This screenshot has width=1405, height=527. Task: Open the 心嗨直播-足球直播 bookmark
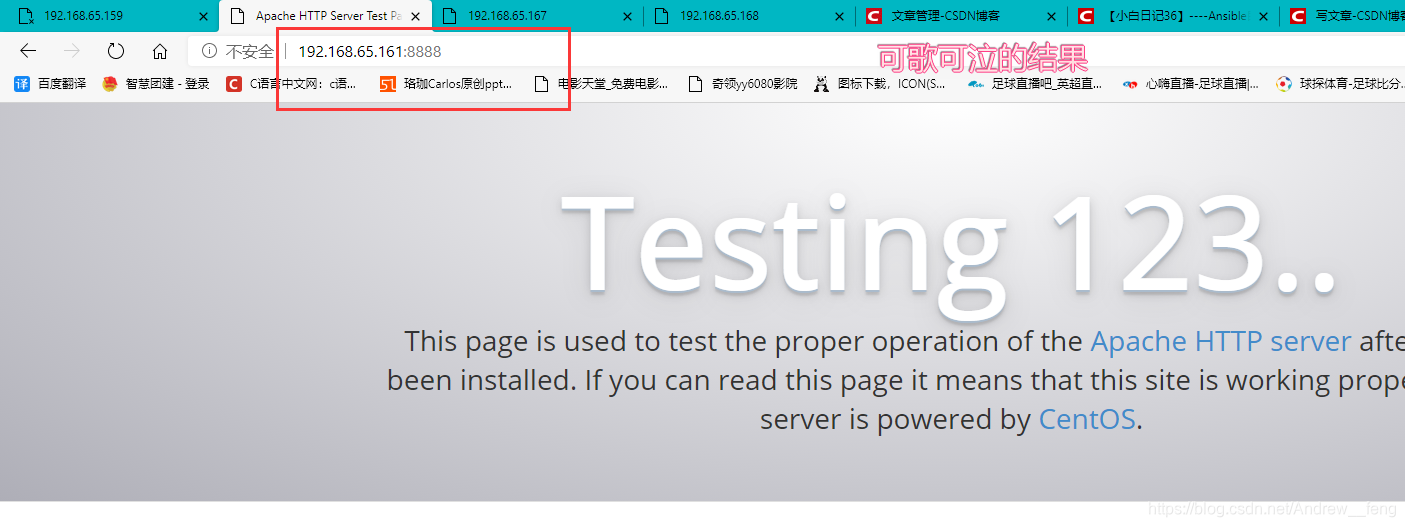pos(1190,84)
